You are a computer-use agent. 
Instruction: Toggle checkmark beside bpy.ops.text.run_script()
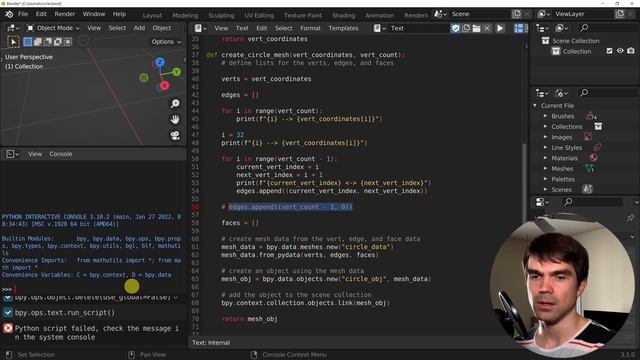[8, 313]
